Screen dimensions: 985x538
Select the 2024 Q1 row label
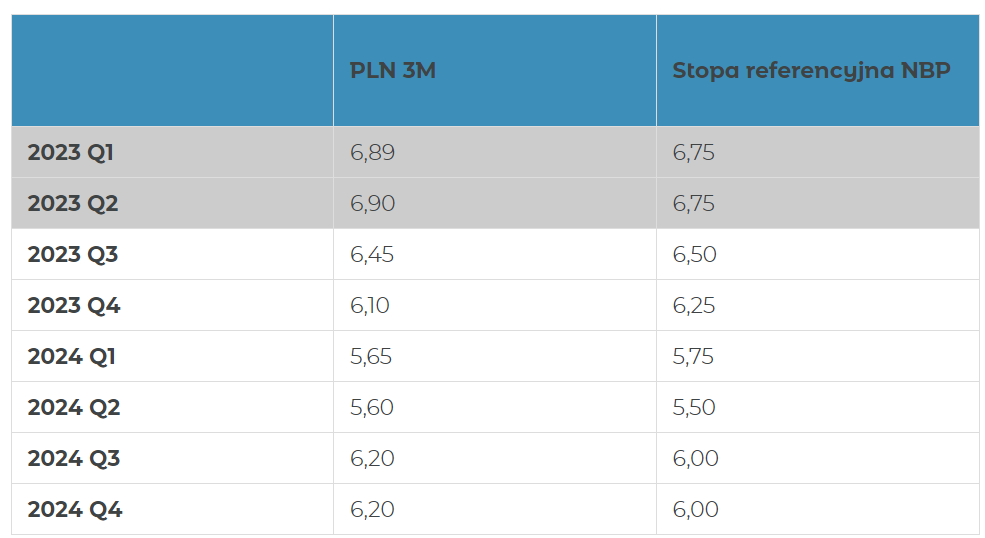coord(72,356)
